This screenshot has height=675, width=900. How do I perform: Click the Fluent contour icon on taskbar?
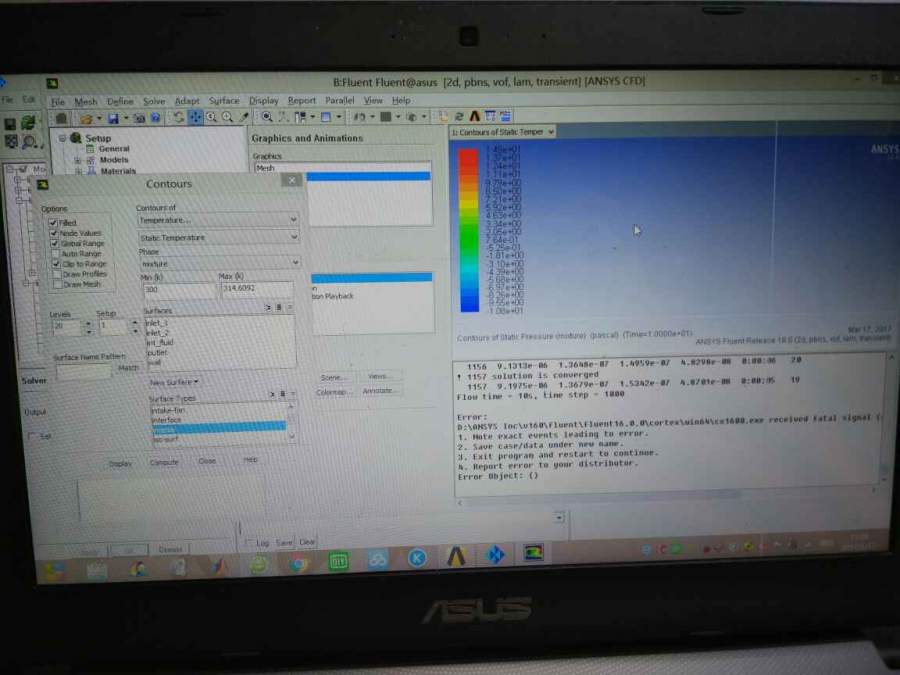pos(533,553)
